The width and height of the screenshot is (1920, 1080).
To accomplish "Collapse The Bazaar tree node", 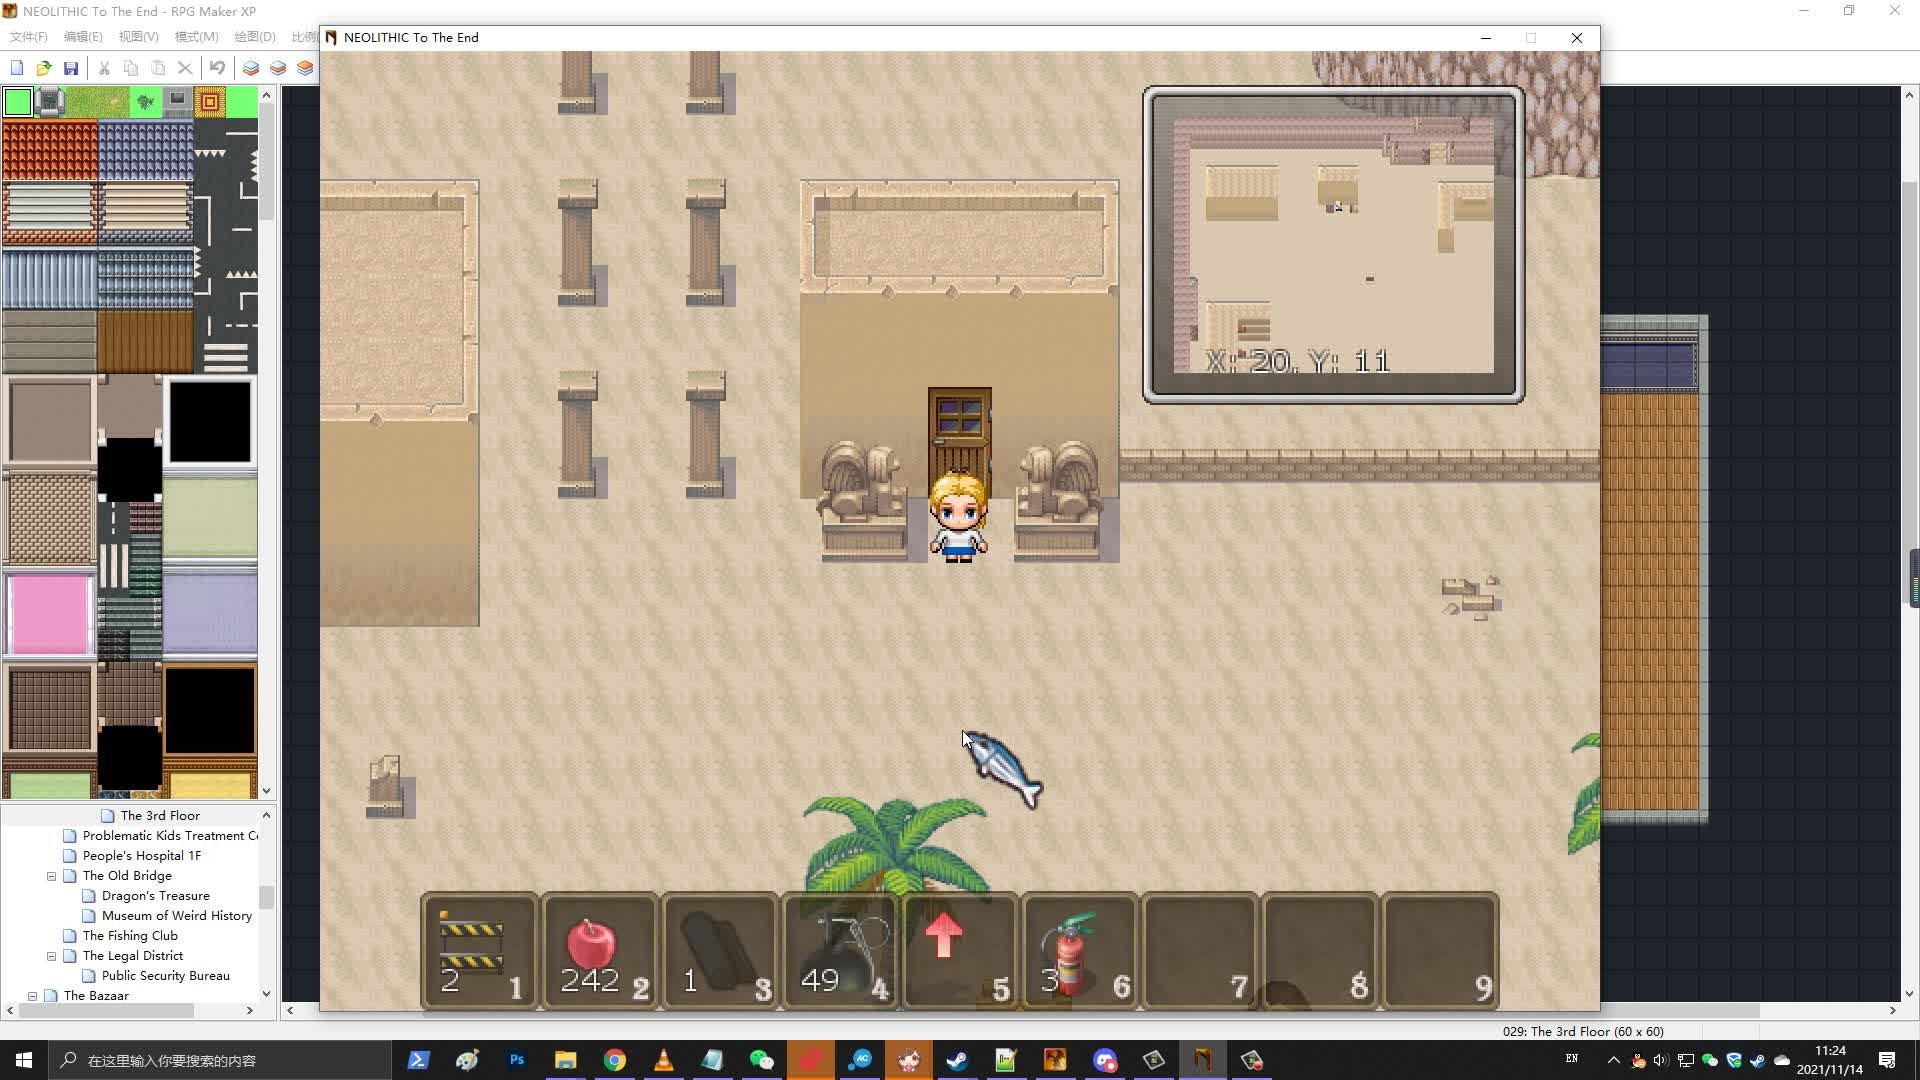I will (32, 996).
